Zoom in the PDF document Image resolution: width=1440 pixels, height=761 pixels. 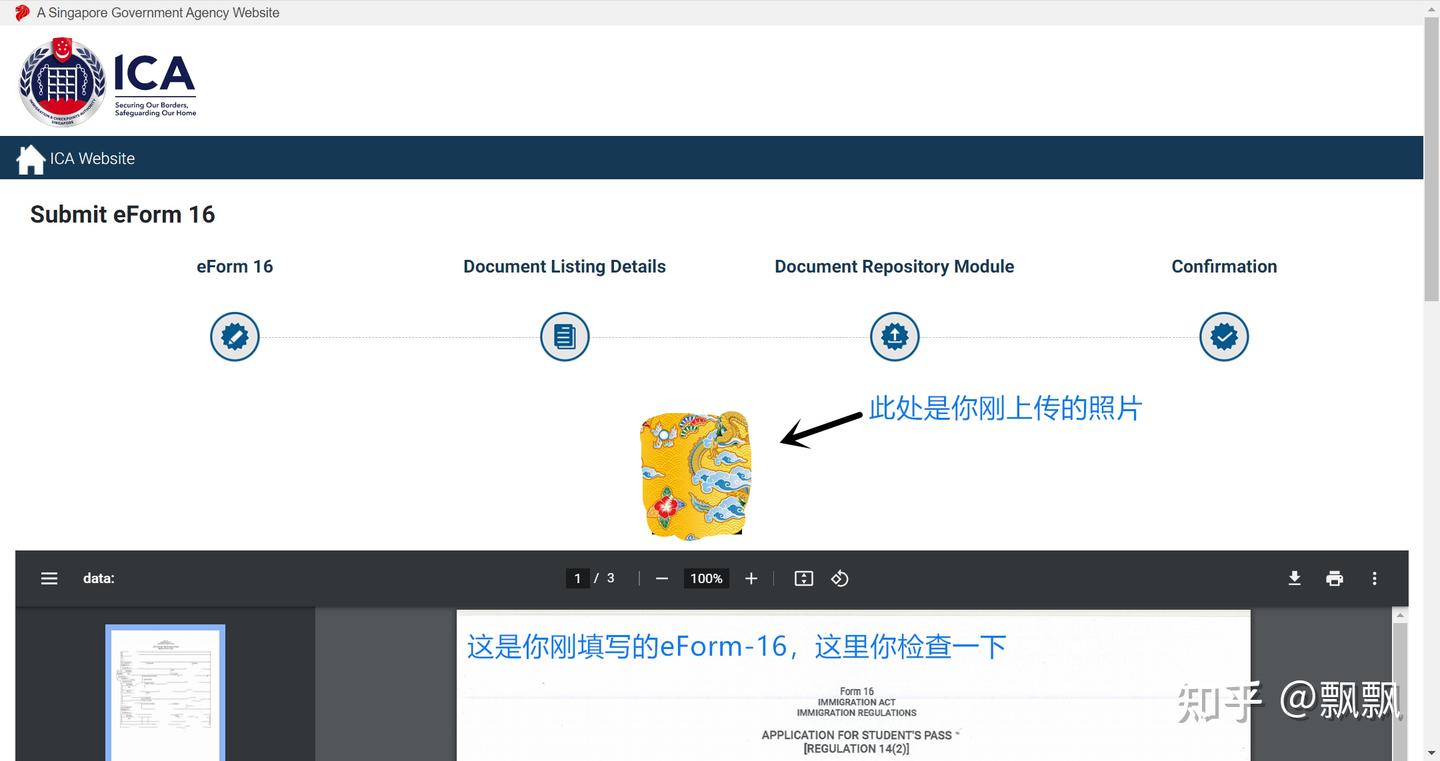click(751, 578)
